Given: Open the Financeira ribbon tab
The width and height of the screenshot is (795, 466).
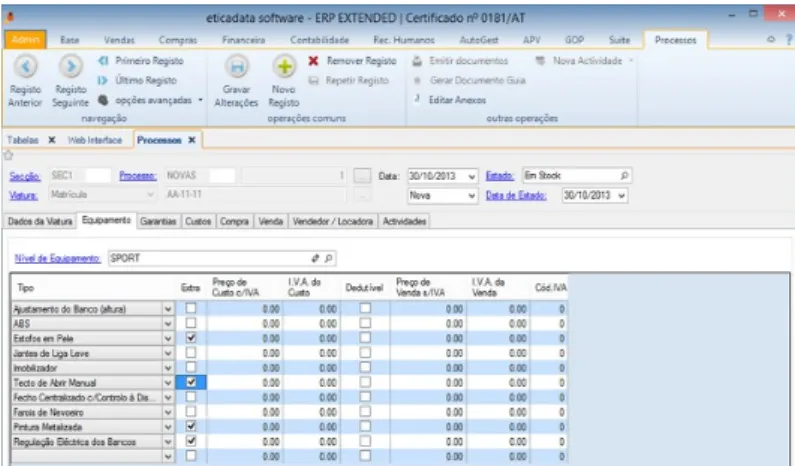Looking at the screenshot, I should [x=243, y=40].
